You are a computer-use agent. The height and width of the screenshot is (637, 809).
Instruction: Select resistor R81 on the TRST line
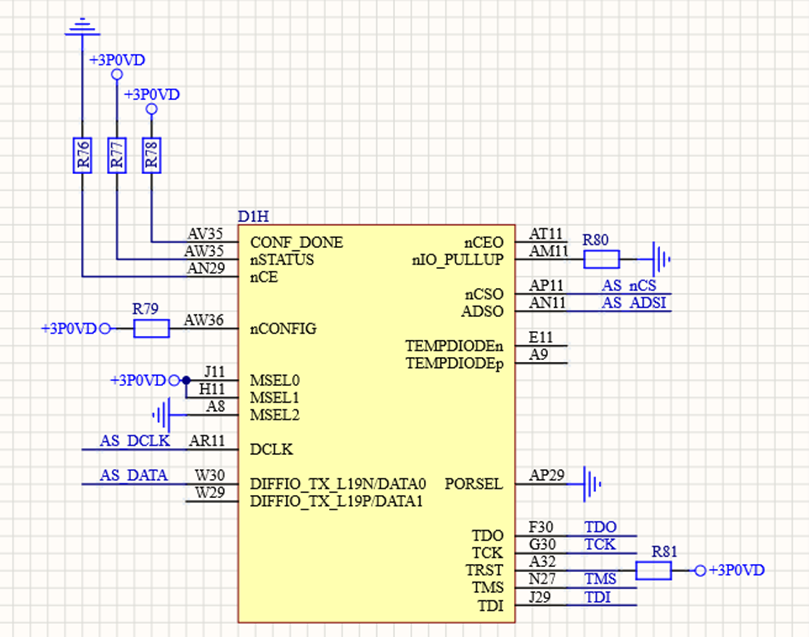(x=654, y=570)
